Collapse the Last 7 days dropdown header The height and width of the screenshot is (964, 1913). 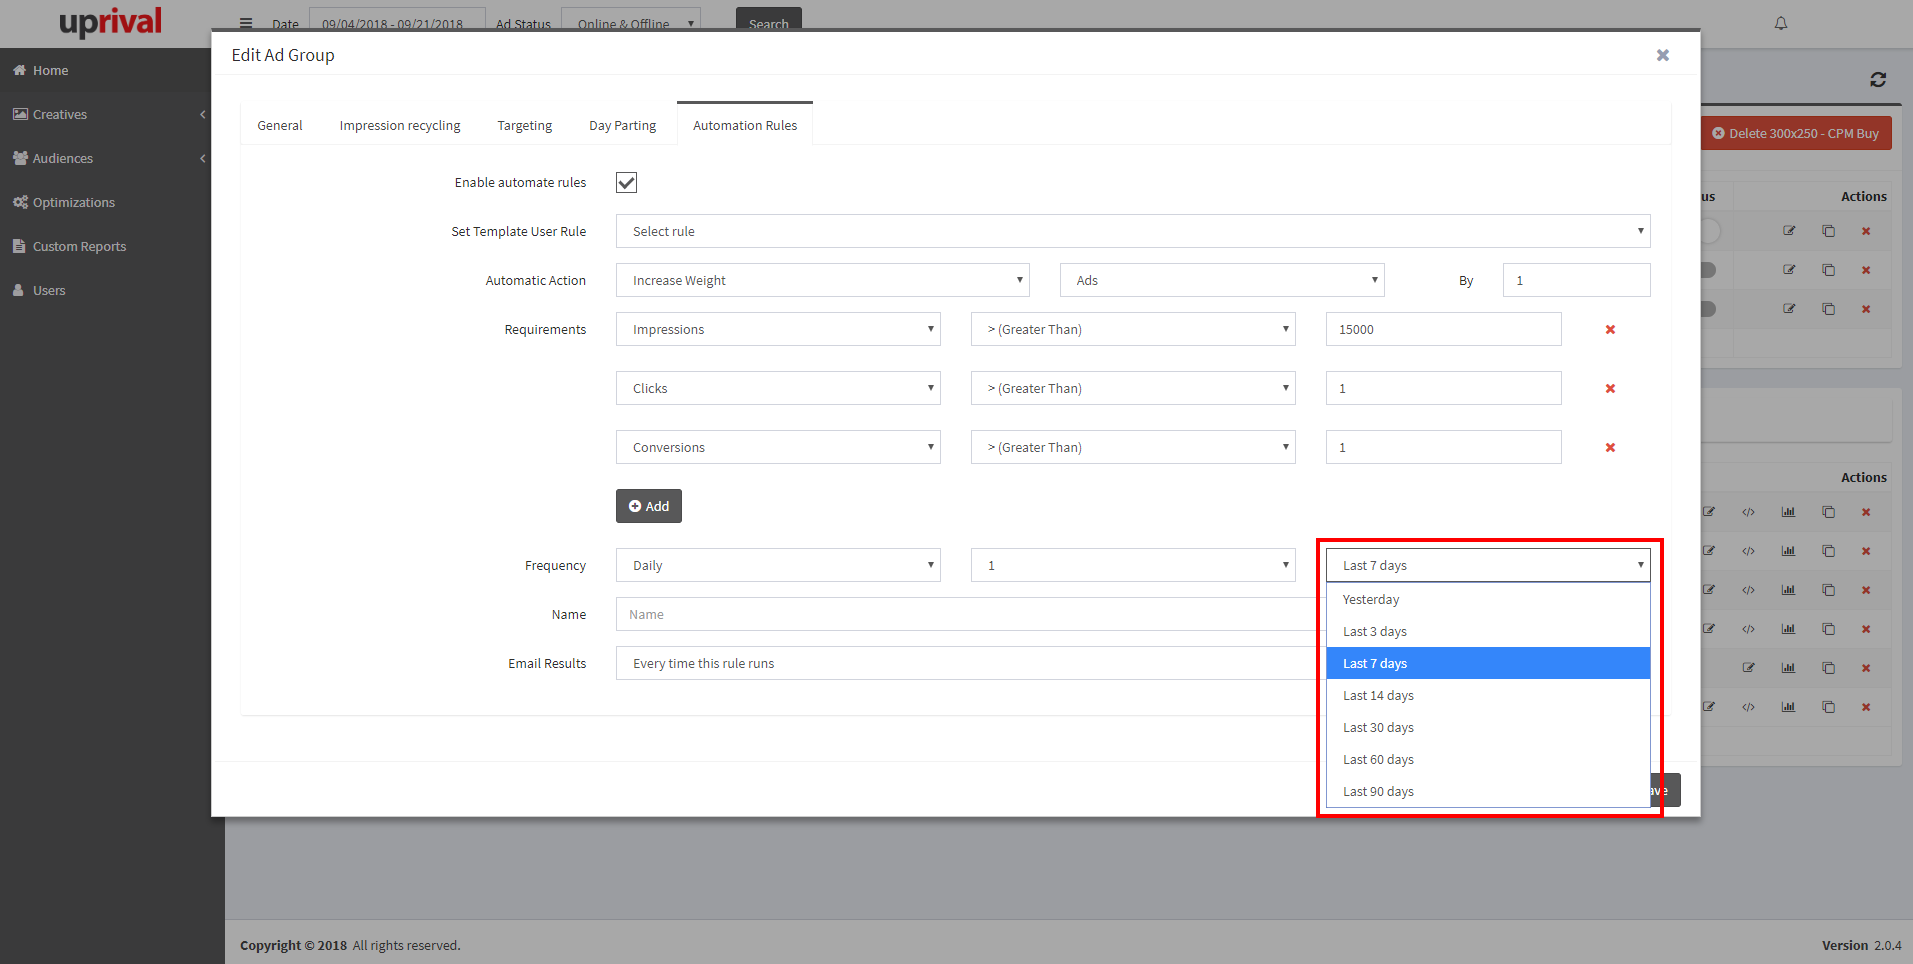click(1488, 565)
